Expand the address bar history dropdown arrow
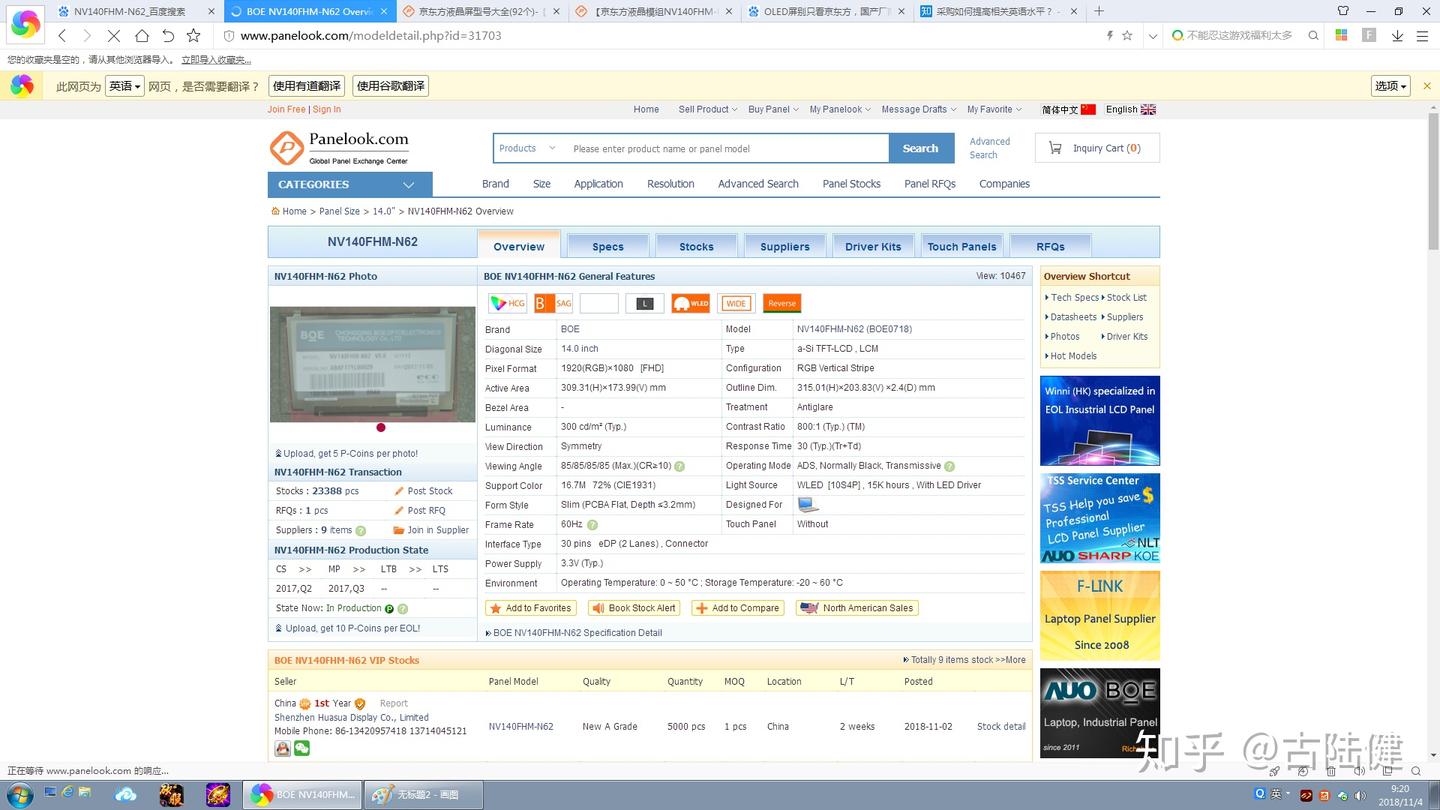The image size is (1440, 810). click(1152, 35)
